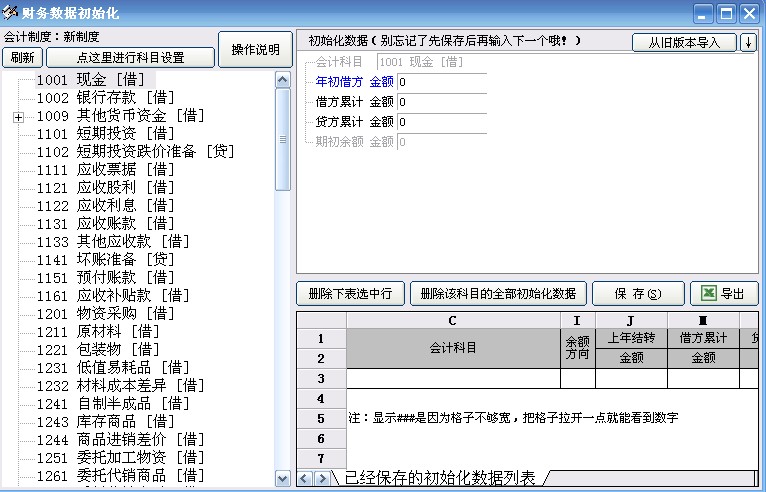Screen dimensions: 766x492
Task: Select account 1151 预付账款 [借]
Action: click(x=106, y=278)
